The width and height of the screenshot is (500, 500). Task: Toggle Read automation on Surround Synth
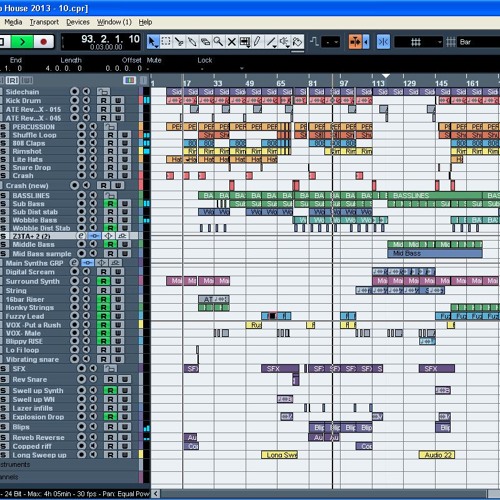[x=103, y=281]
